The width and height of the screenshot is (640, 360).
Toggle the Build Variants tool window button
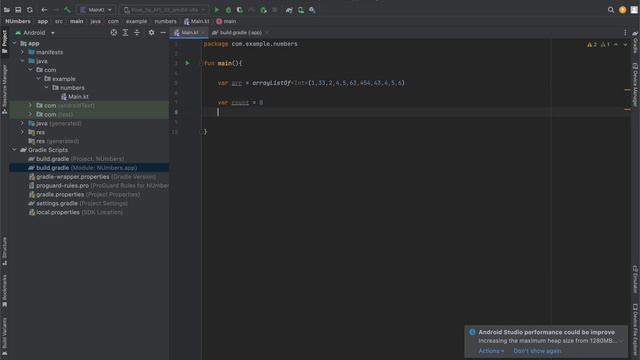(4, 337)
